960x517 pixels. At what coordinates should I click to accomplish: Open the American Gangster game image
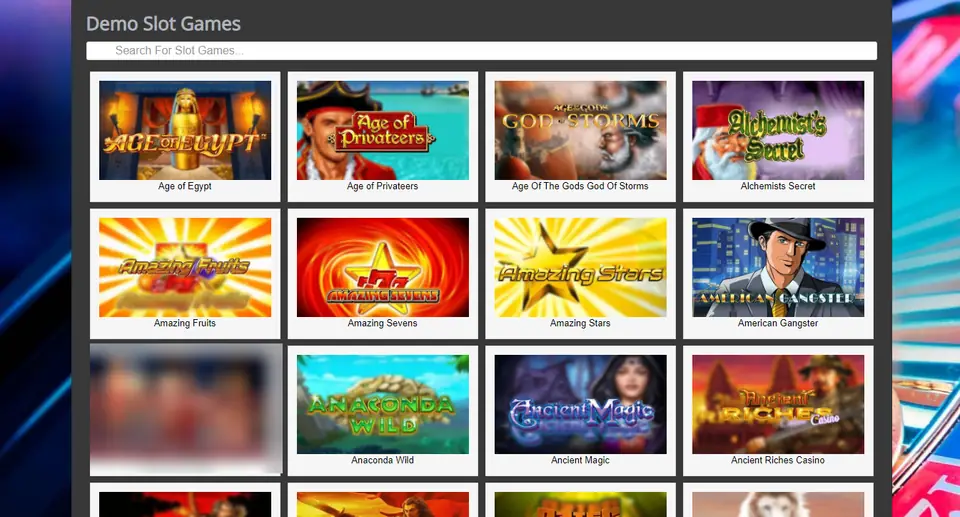(778, 268)
